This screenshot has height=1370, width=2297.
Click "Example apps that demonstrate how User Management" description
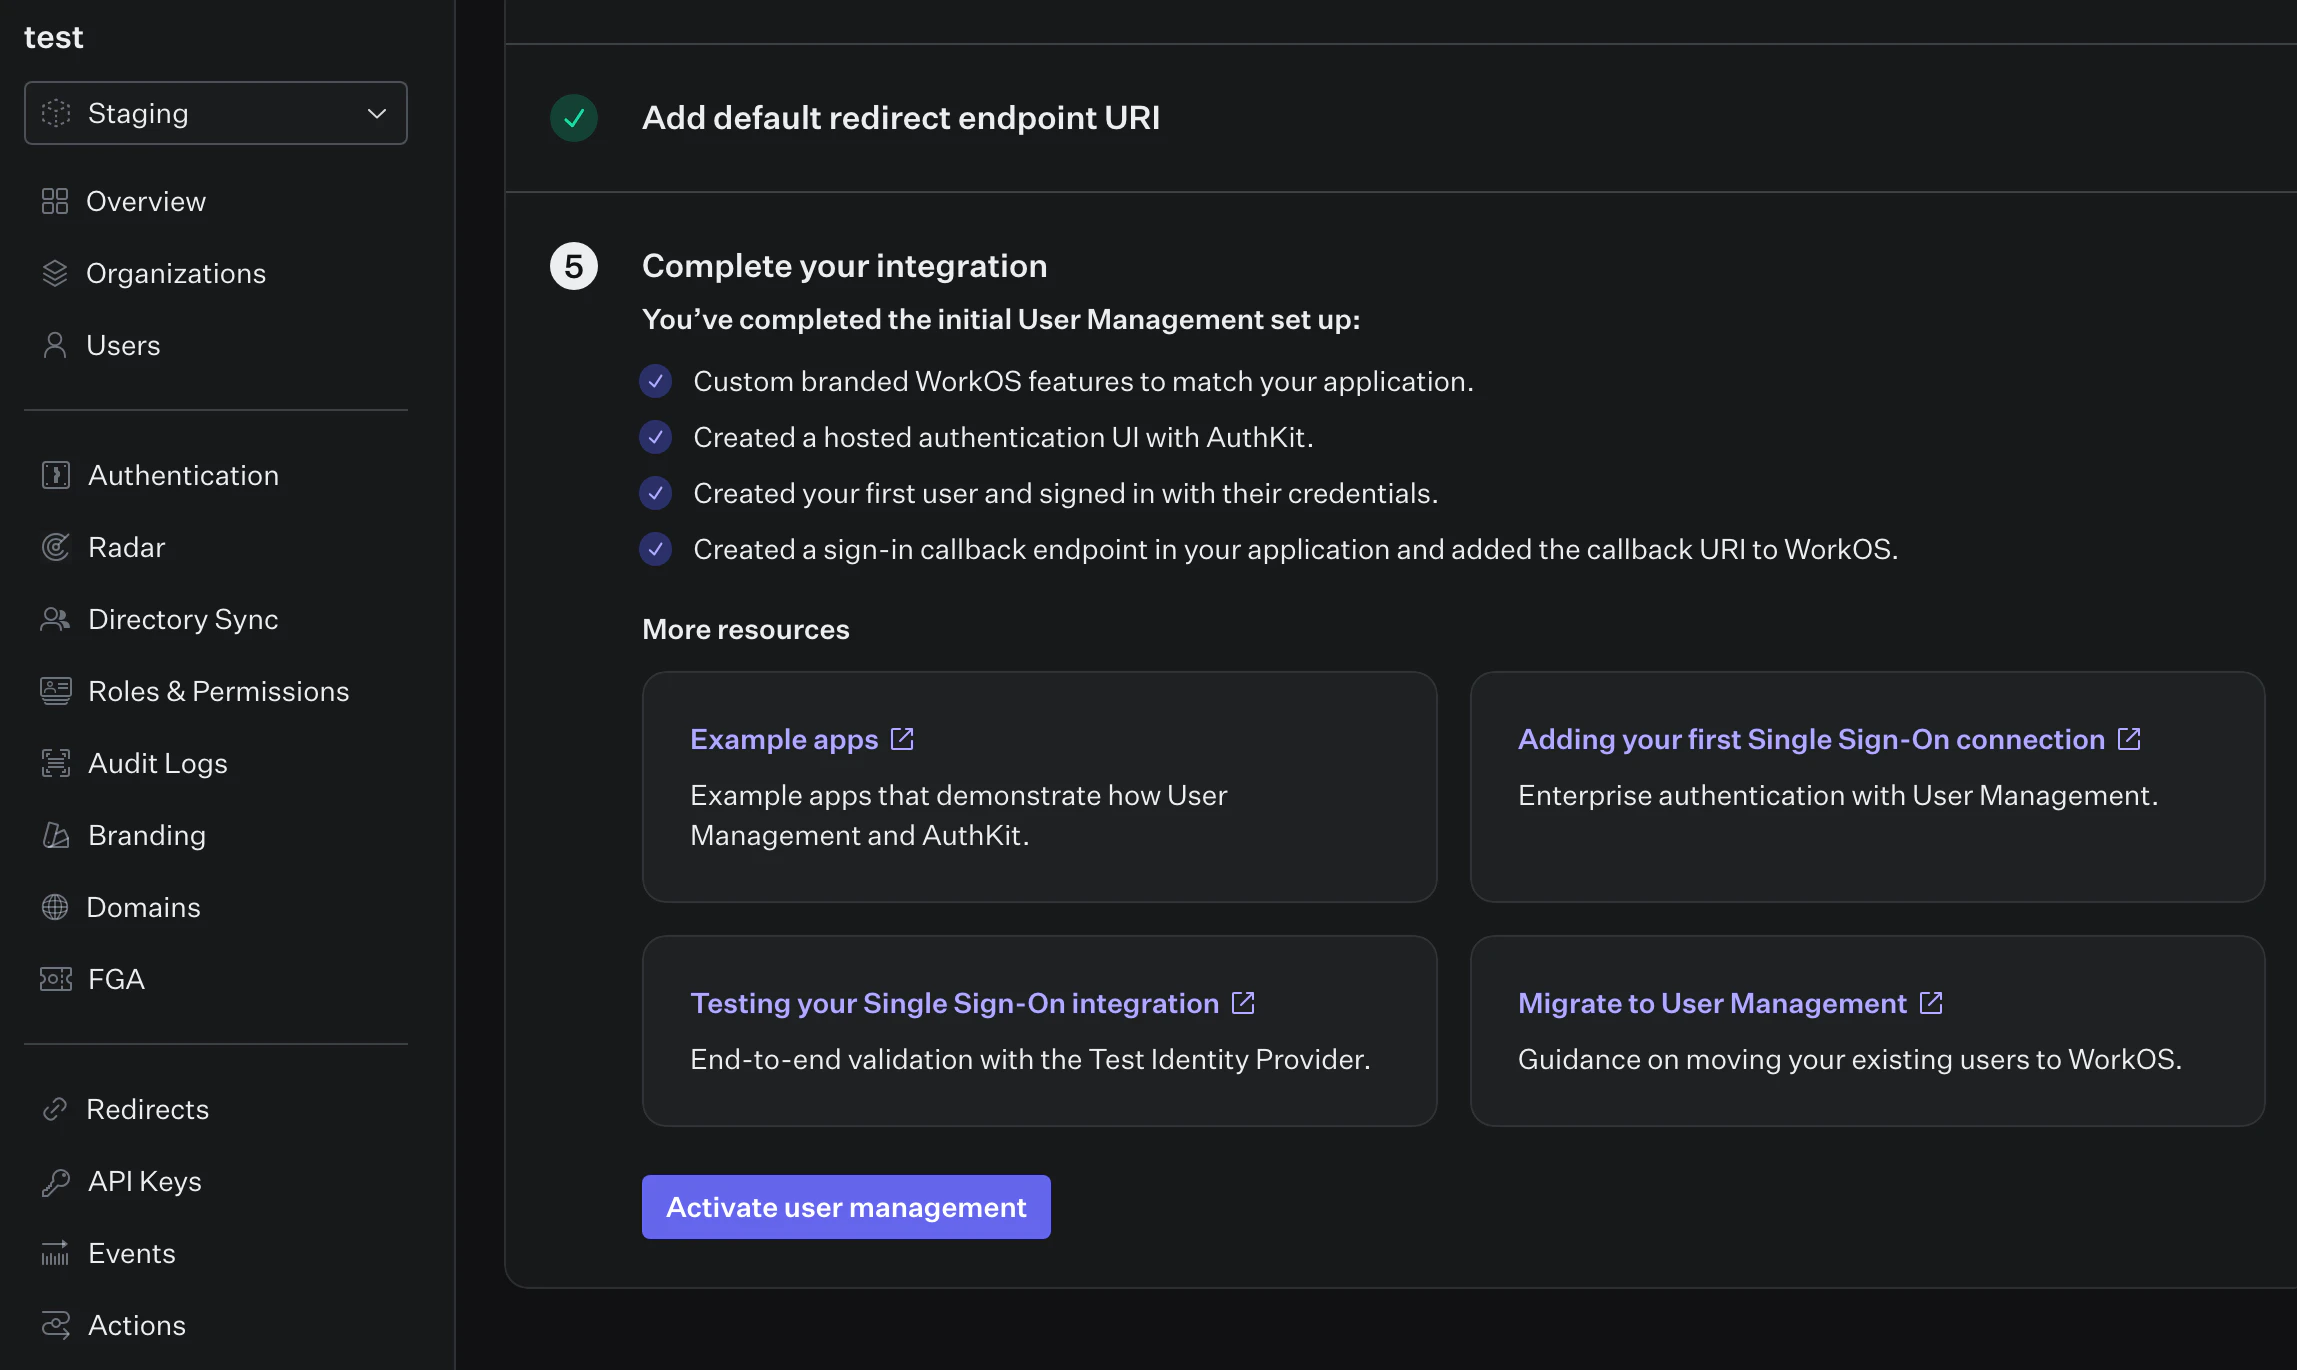click(958, 815)
